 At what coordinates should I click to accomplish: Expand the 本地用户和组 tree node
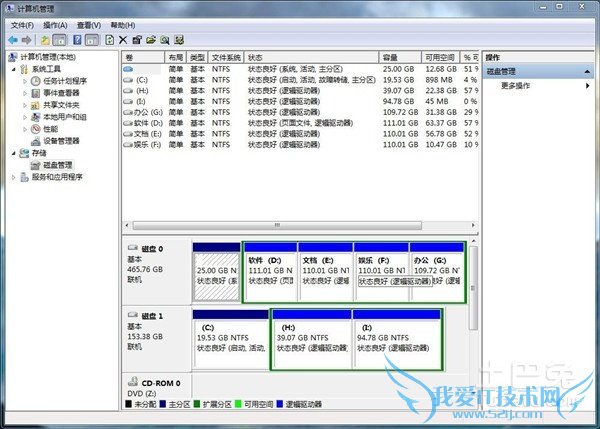click(x=25, y=117)
